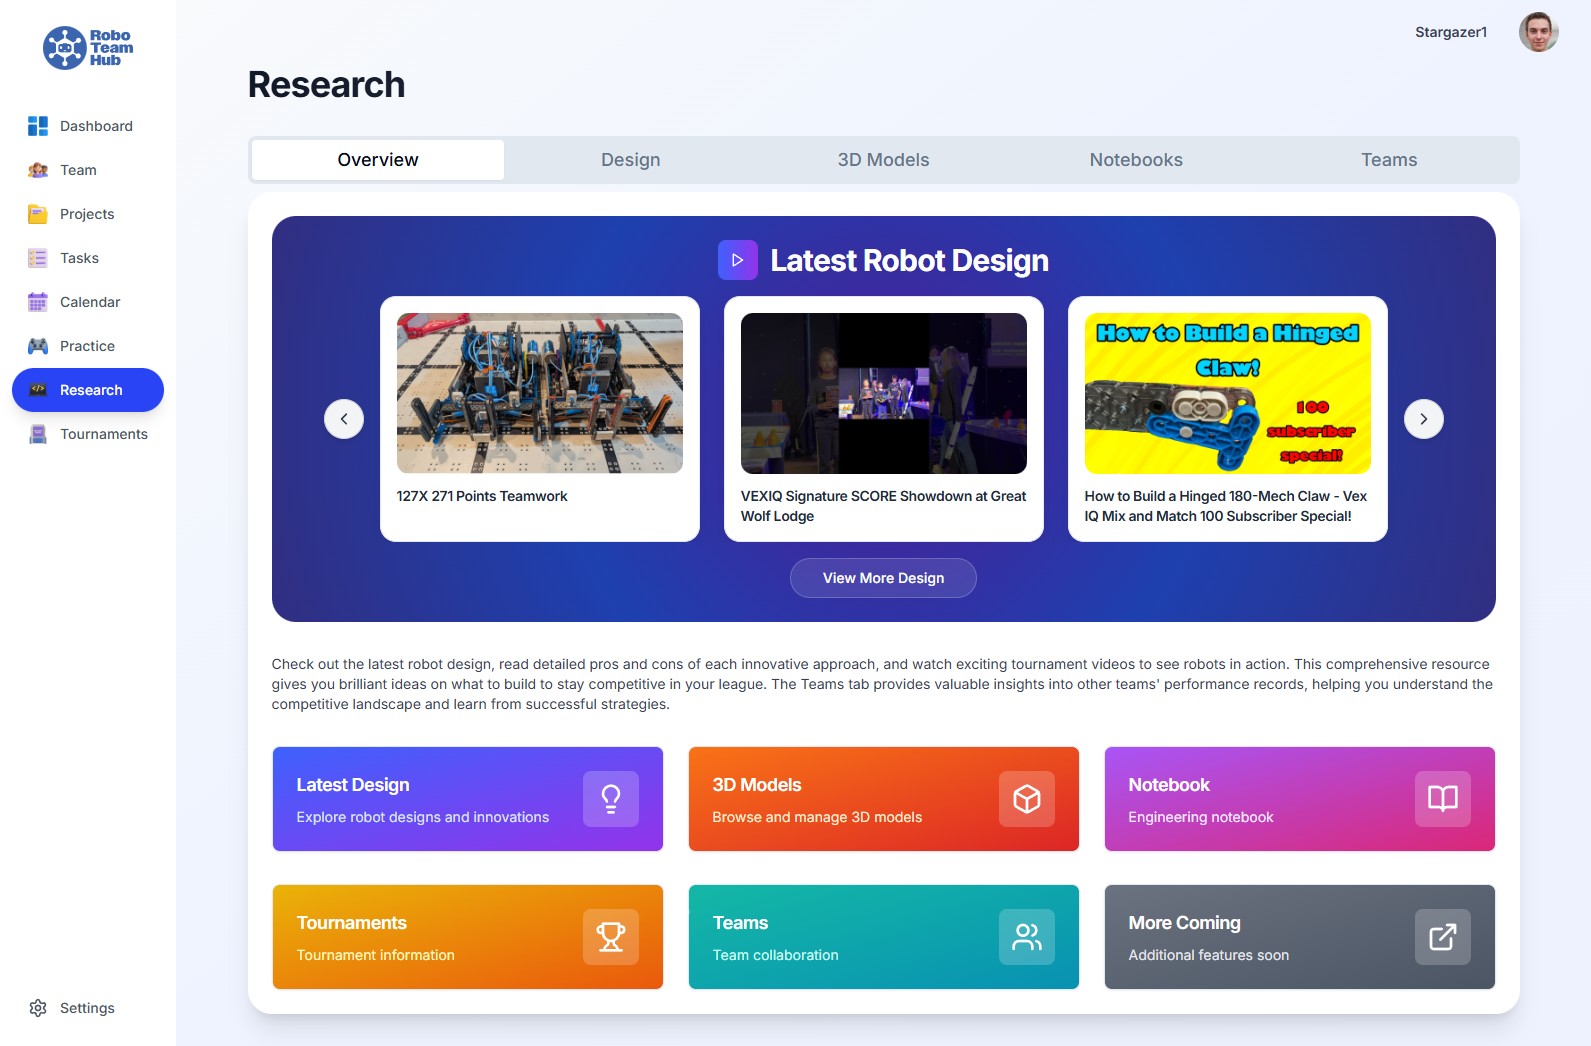Click the Projects folder icon in sidebar
The image size is (1591, 1046).
[38, 214]
